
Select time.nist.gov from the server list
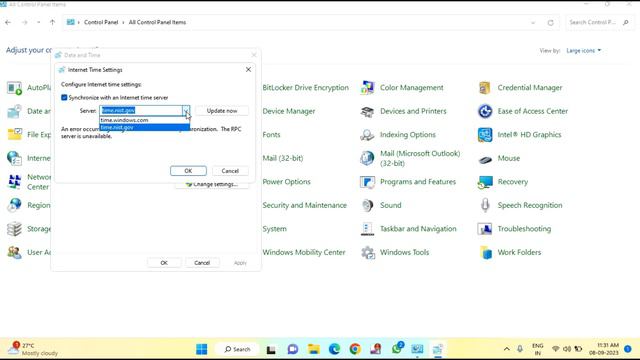pos(144,127)
